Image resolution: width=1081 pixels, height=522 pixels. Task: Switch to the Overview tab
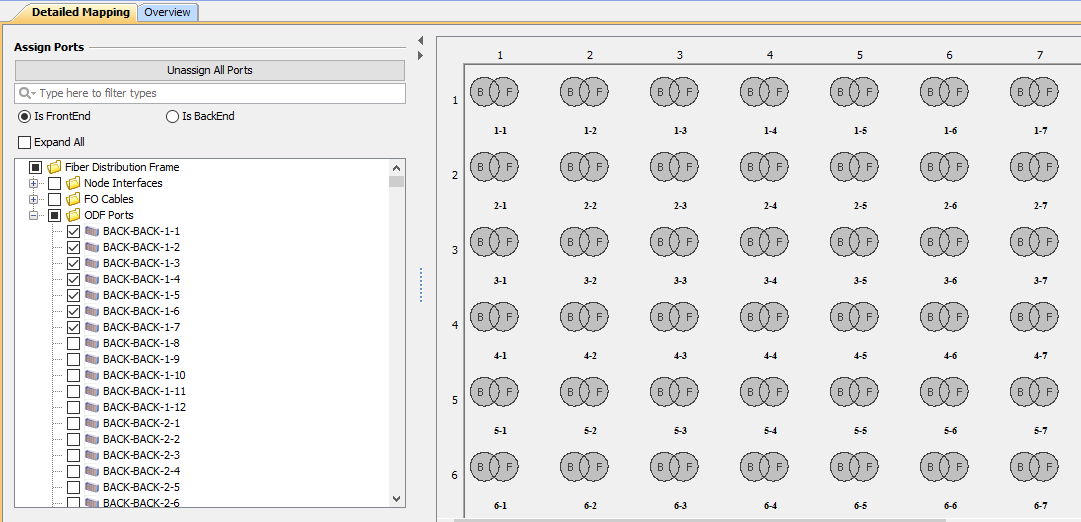click(x=168, y=12)
